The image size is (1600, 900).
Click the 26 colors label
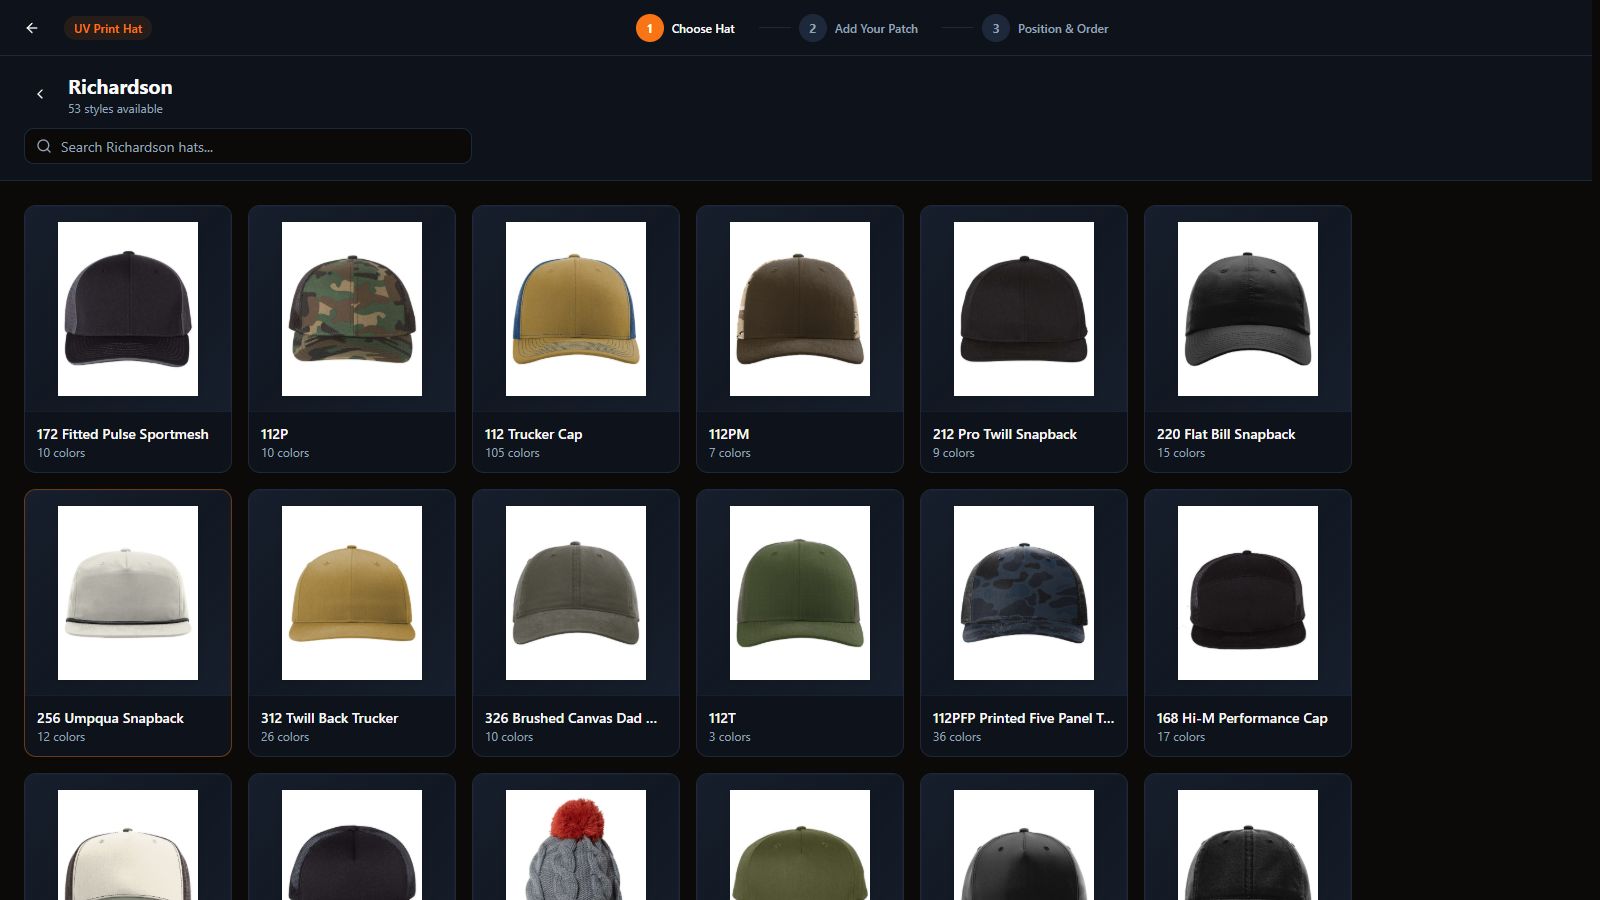[x=285, y=737]
